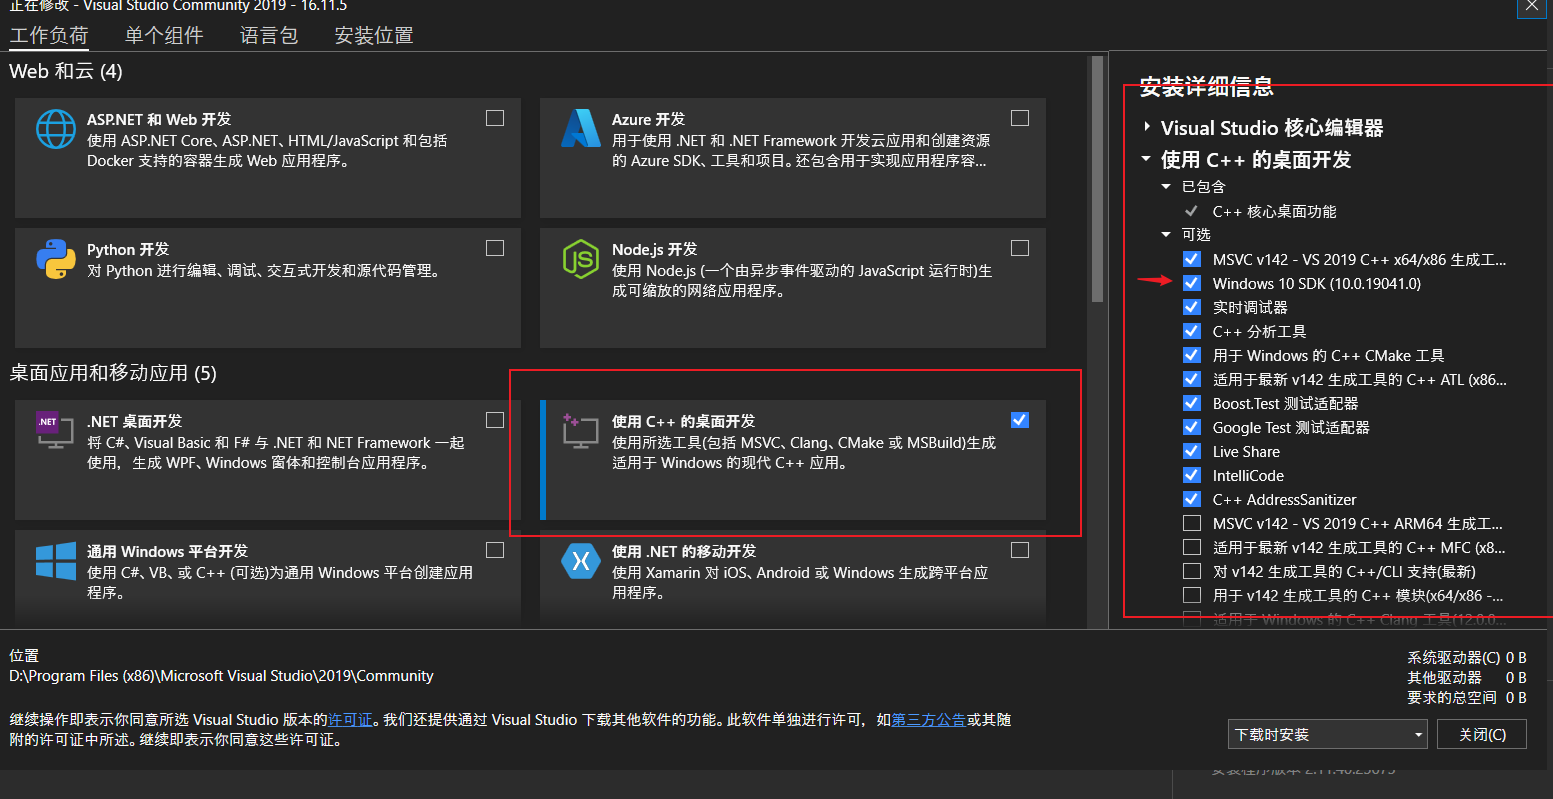Collapse the '使用 C++ 的桌面开发' details section
Image resolution: width=1553 pixels, height=799 pixels.
point(1146,159)
